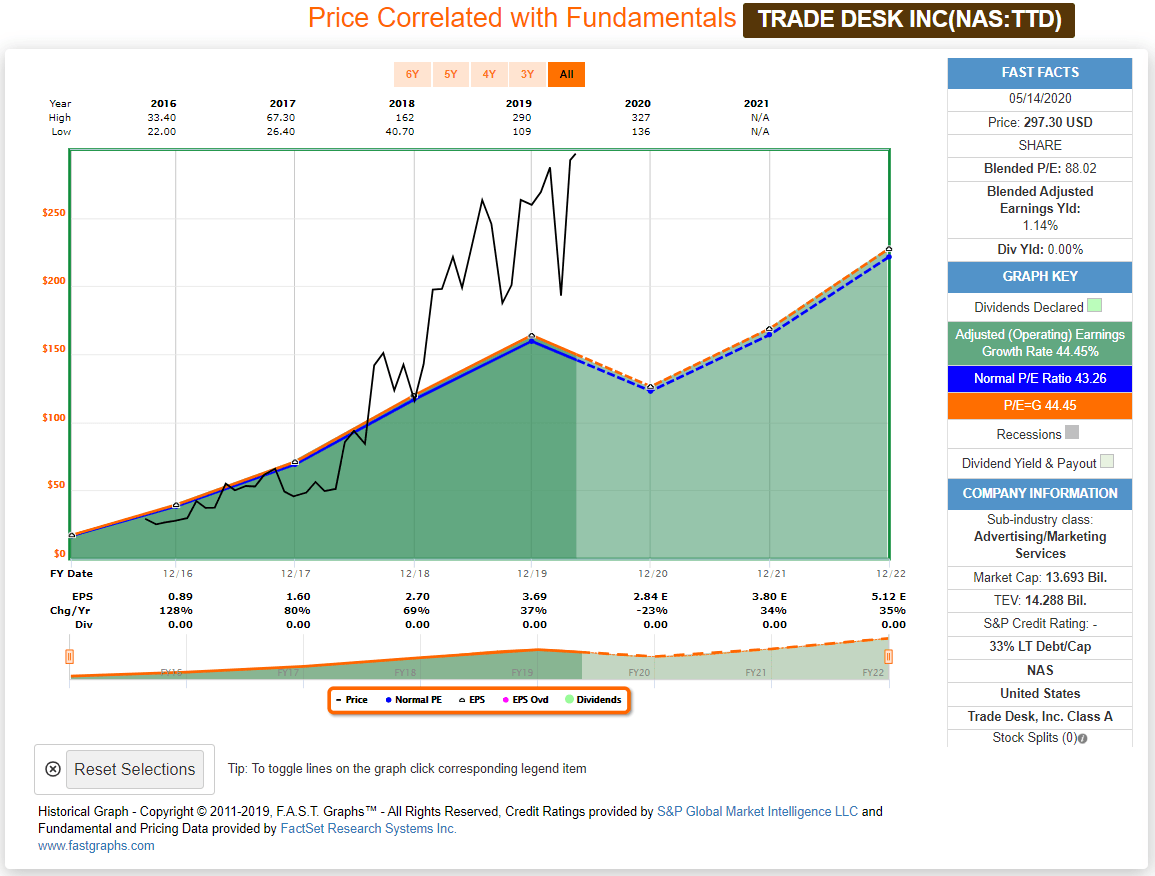Click the Dividends Declared green swatch
Image resolution: width=1155 pixels, height=876 pixels.
[1096, 306]
